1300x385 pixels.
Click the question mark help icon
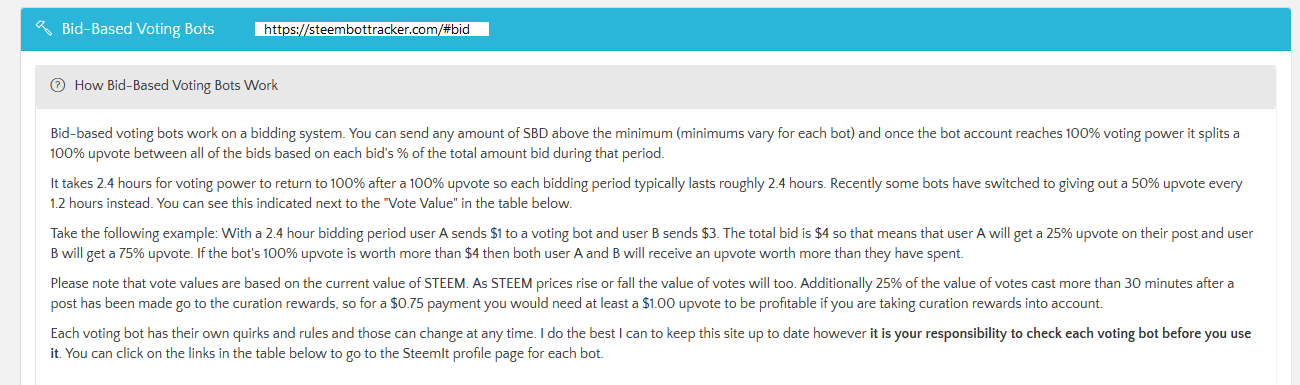tap(58, 86)
